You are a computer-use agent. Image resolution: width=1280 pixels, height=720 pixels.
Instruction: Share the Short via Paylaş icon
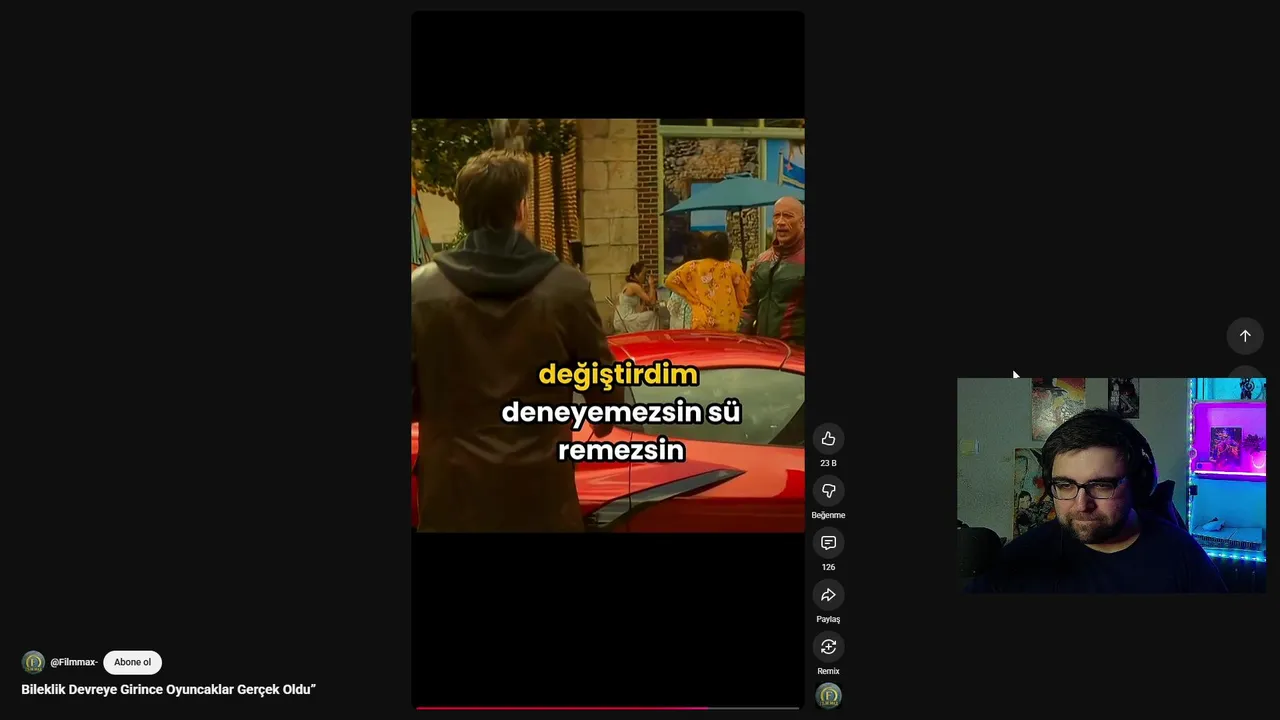point(828,595)
